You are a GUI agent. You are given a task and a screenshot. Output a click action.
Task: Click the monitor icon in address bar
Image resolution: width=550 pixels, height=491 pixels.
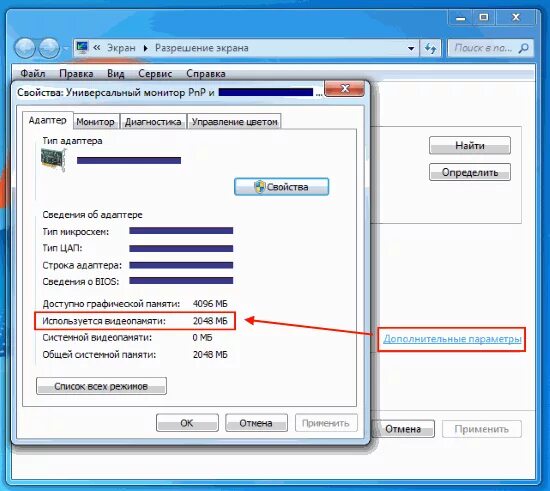coord(82,47)
